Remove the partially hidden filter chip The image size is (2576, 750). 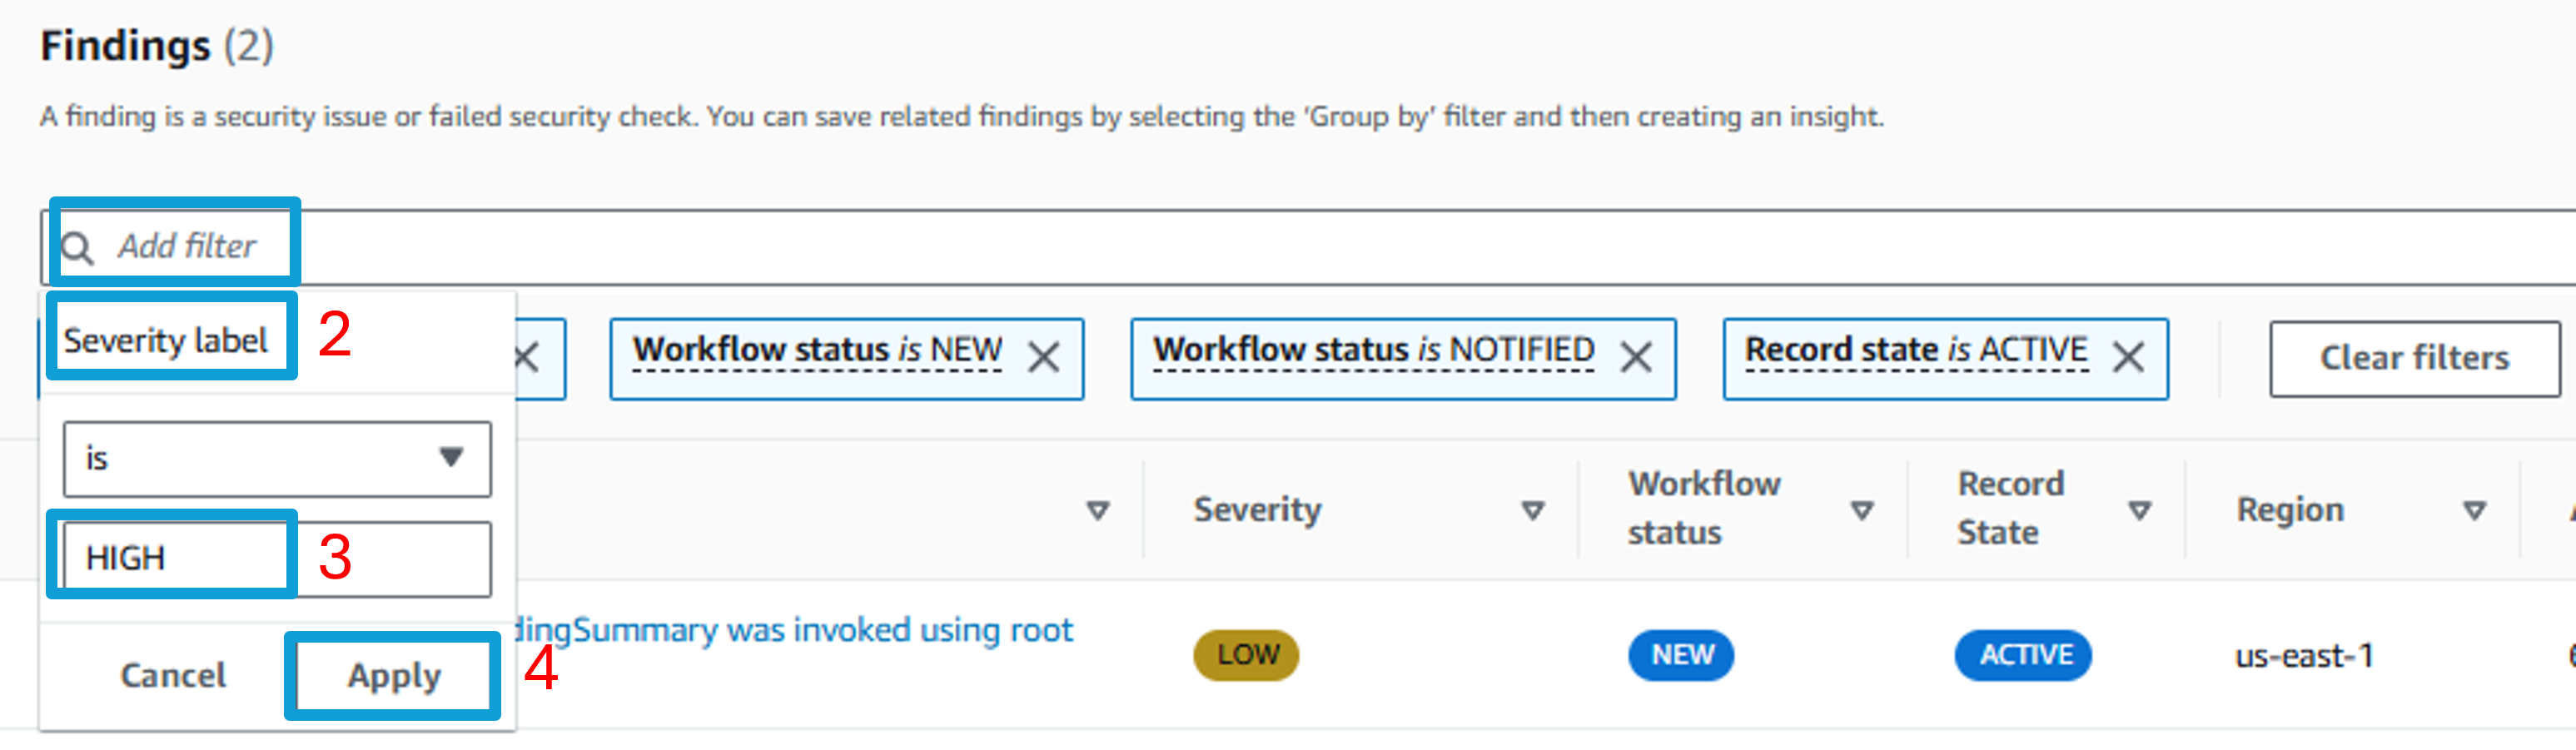[x=527, y=357]
